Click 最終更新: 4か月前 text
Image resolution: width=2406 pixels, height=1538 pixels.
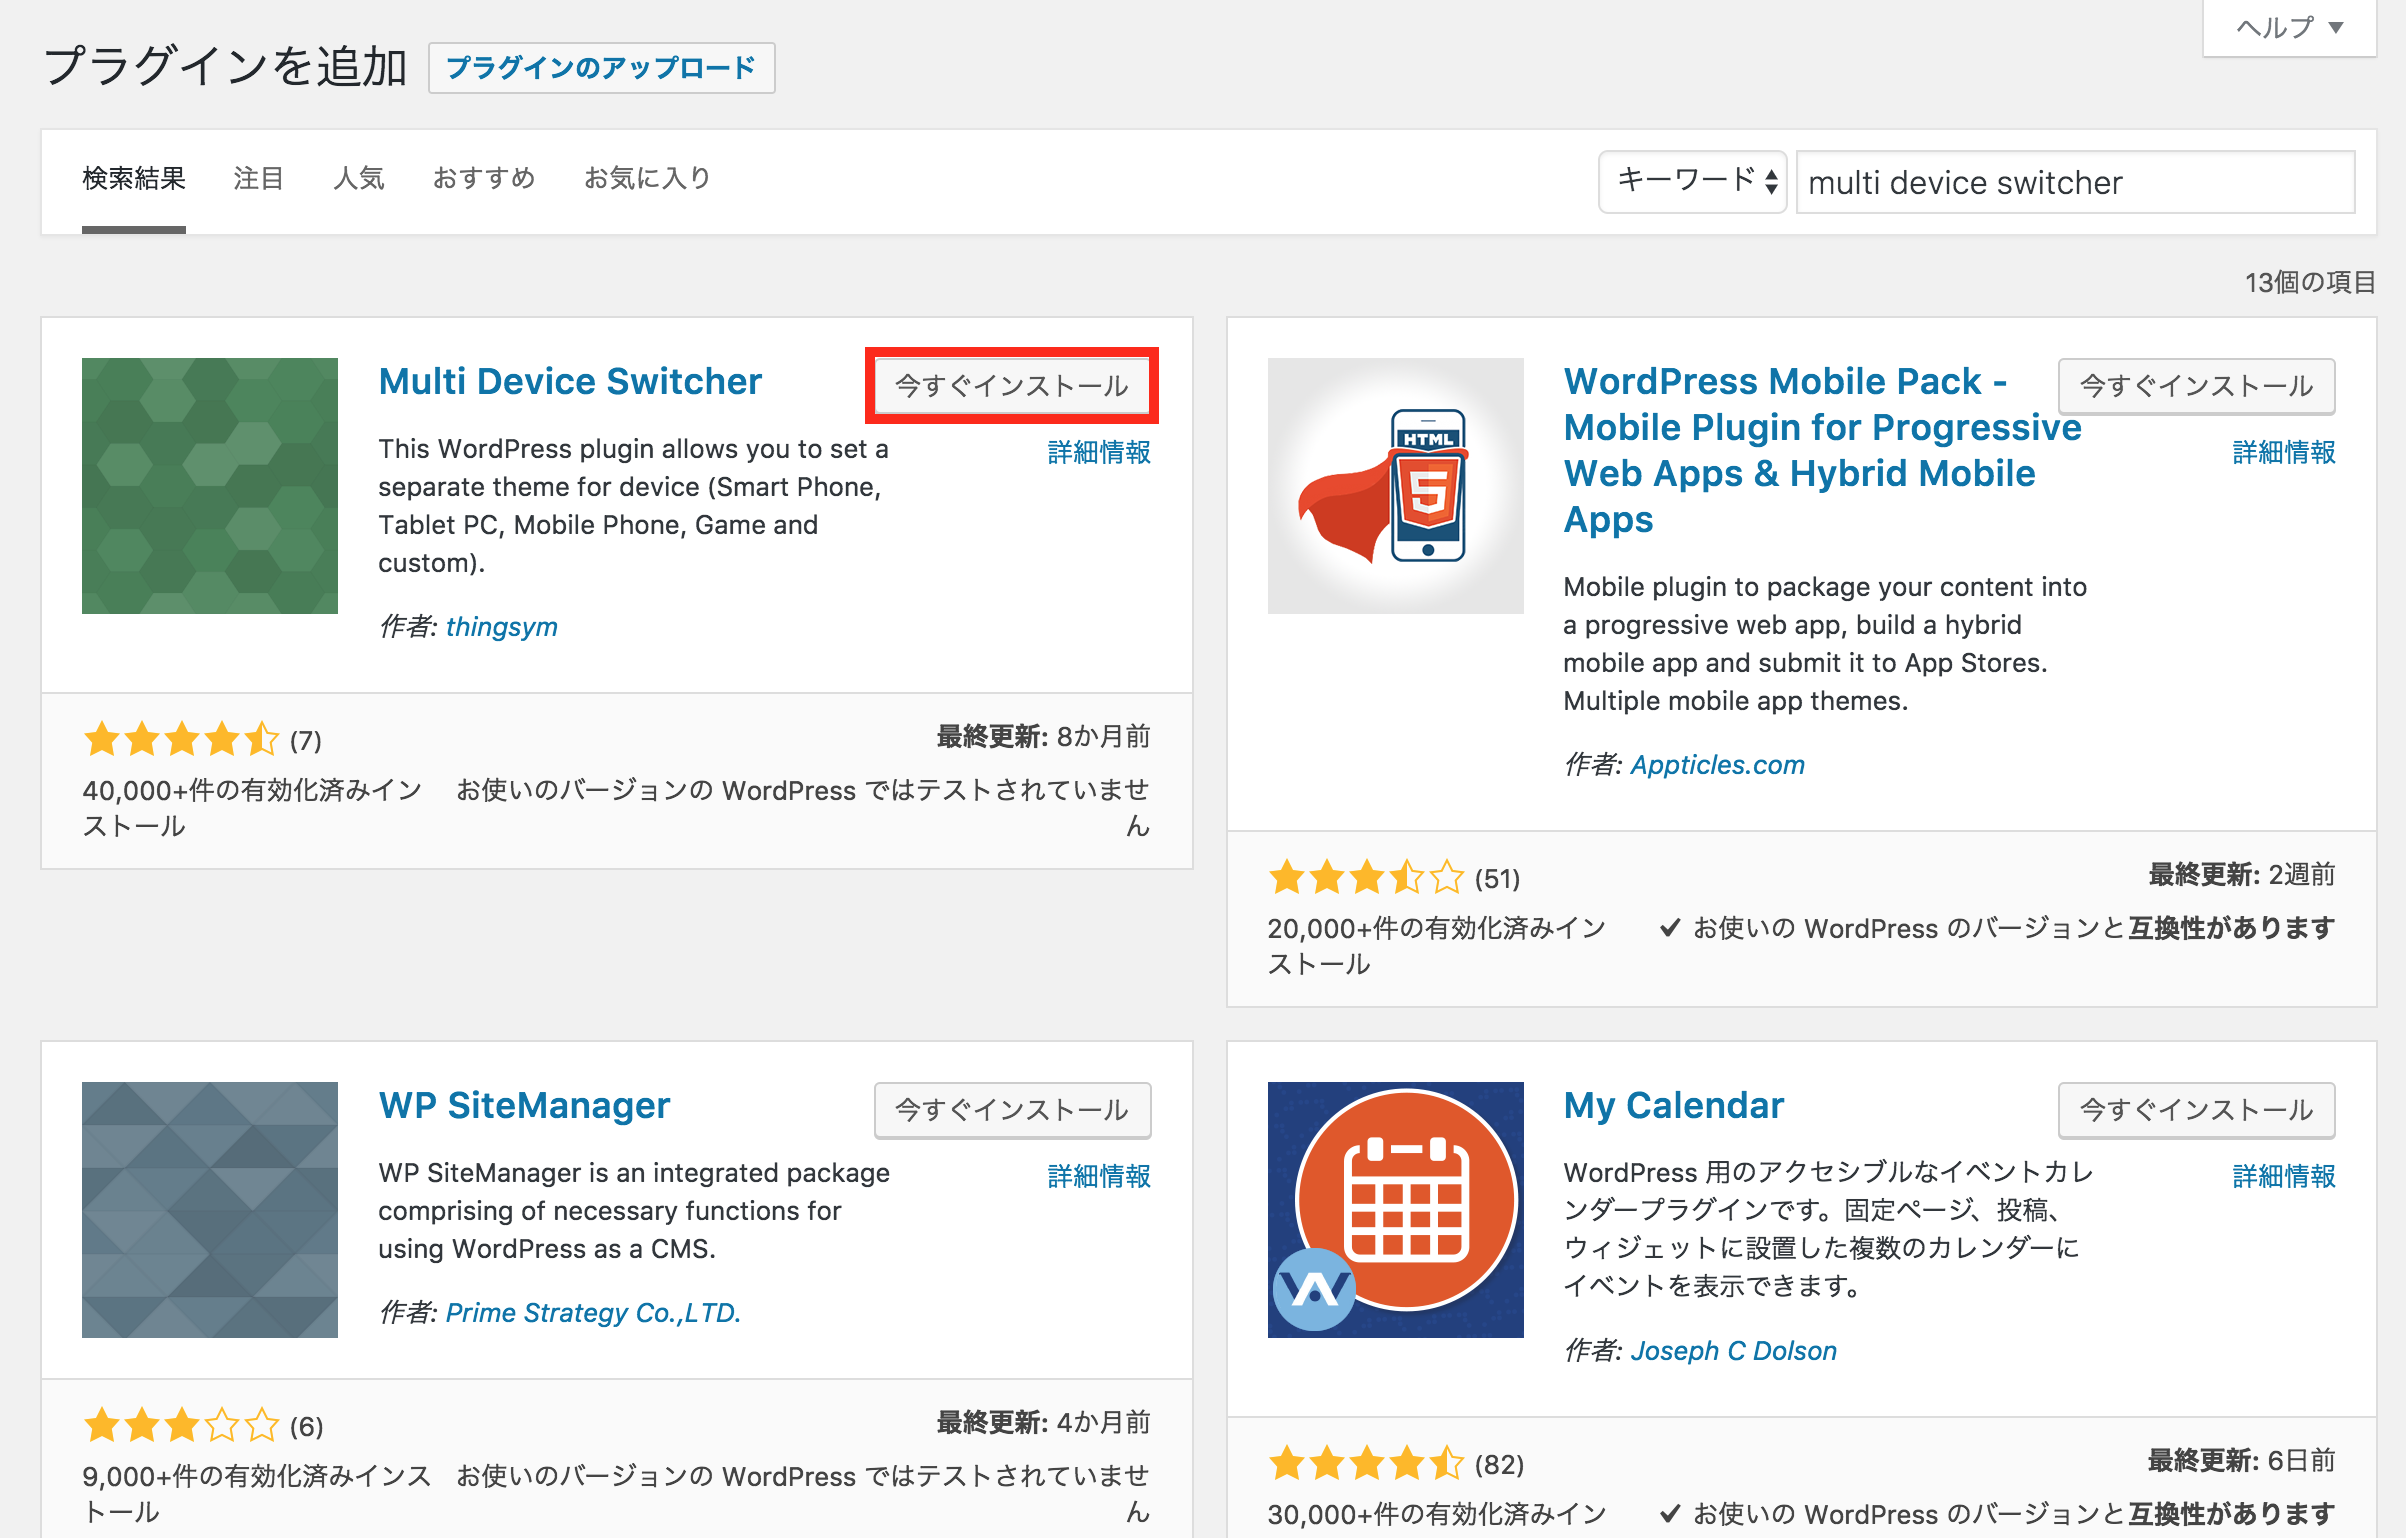(x=1043, y=1423)
